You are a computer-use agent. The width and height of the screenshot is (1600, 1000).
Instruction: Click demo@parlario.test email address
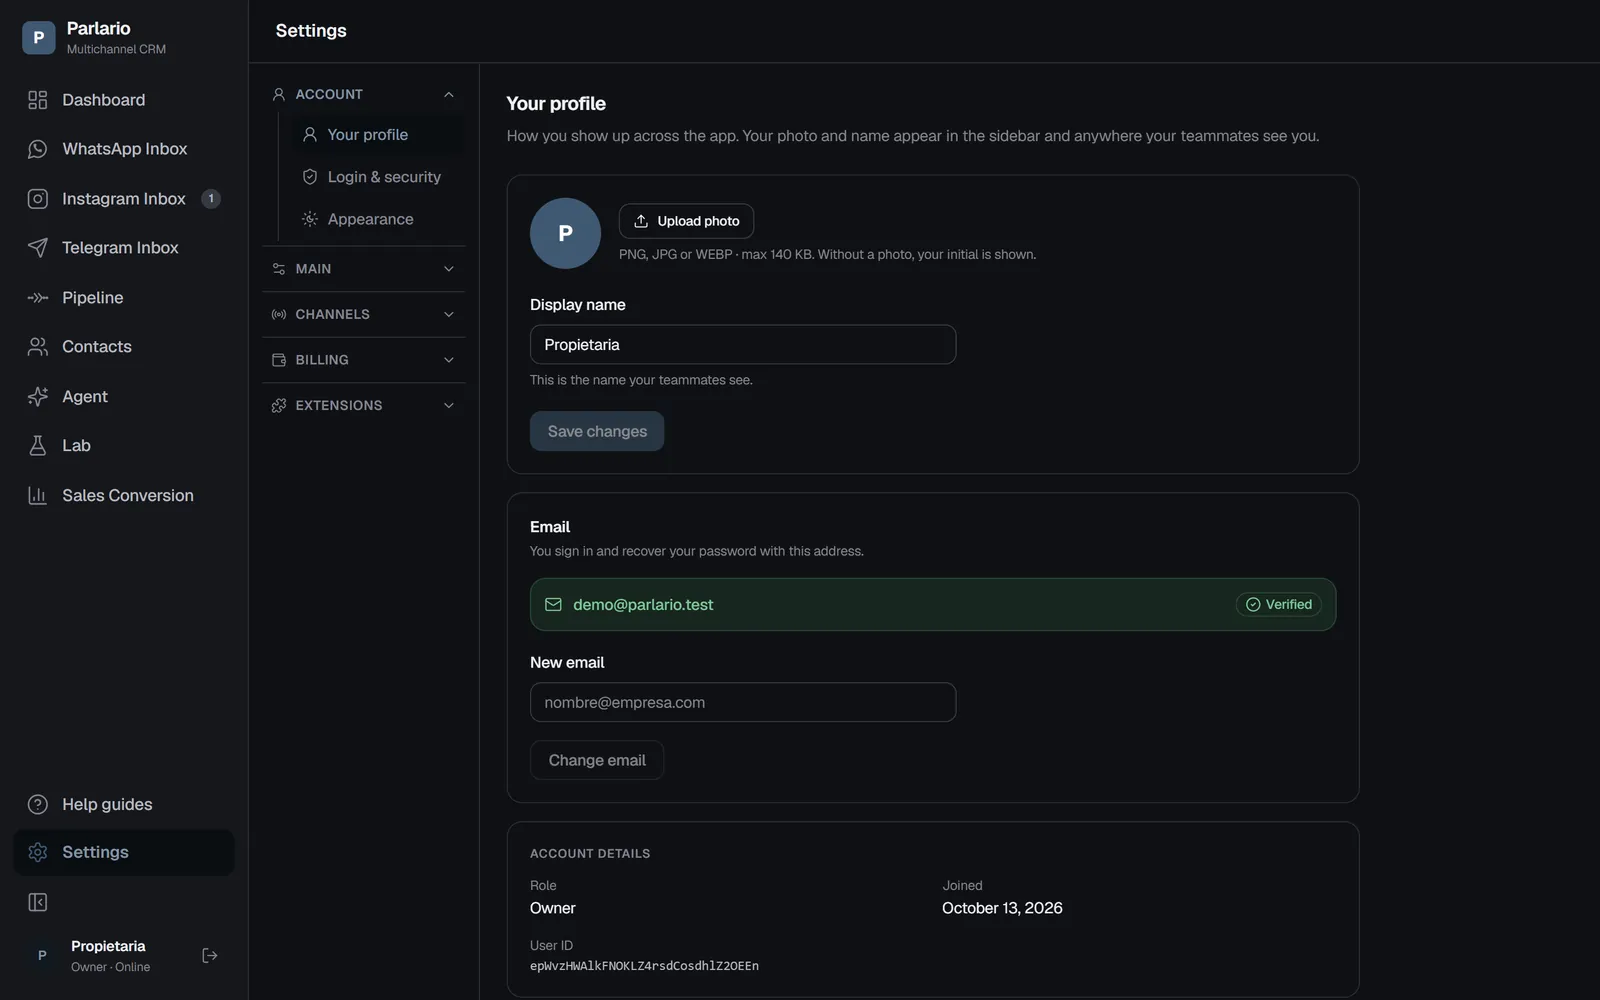coord(643,605)
